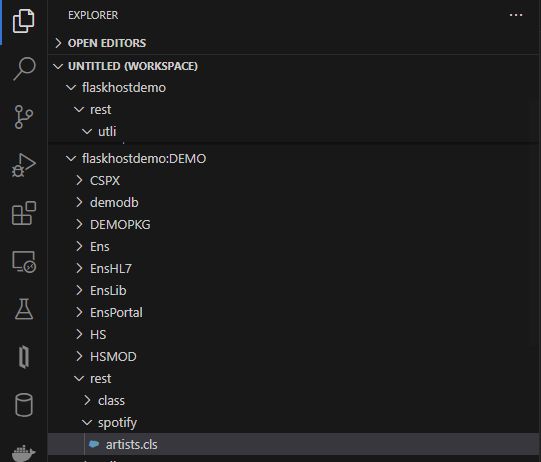Open the Docker whale icon view
This screenshot has height=462, width=541.
click(x=23, y=453)
